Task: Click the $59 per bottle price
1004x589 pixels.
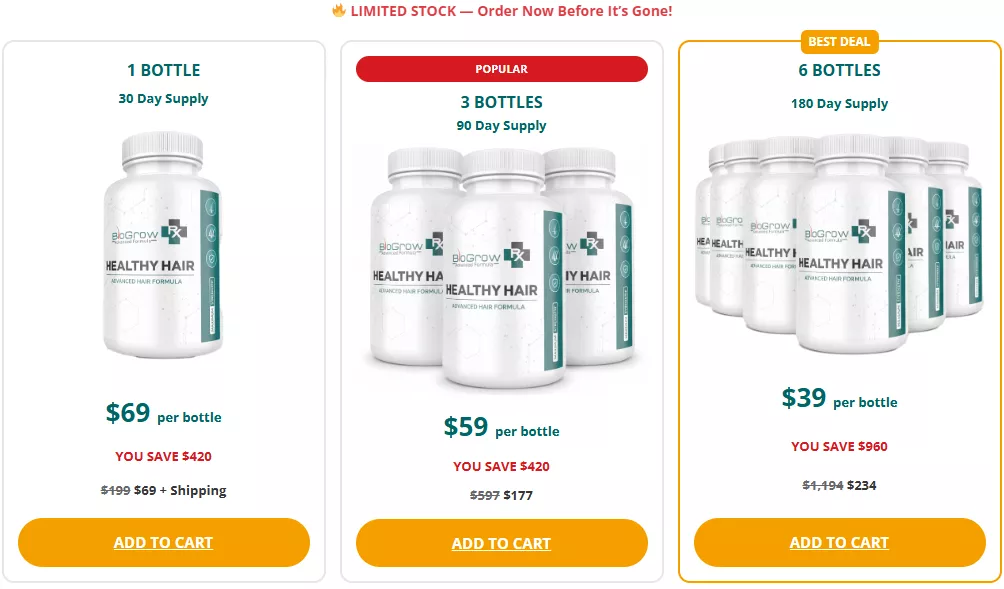Action: point(501,428)
